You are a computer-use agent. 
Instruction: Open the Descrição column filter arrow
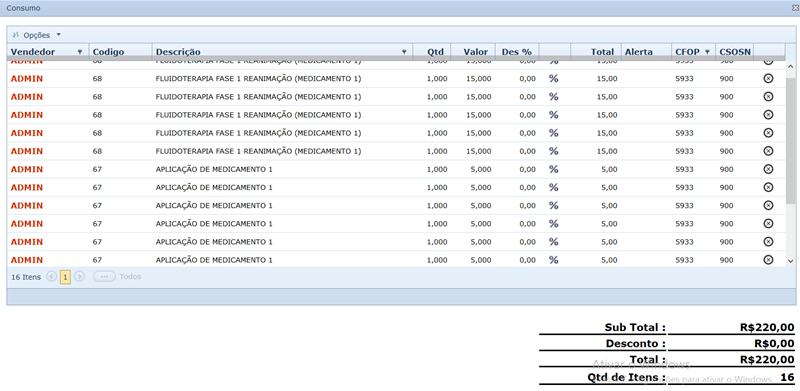point(404,52)
